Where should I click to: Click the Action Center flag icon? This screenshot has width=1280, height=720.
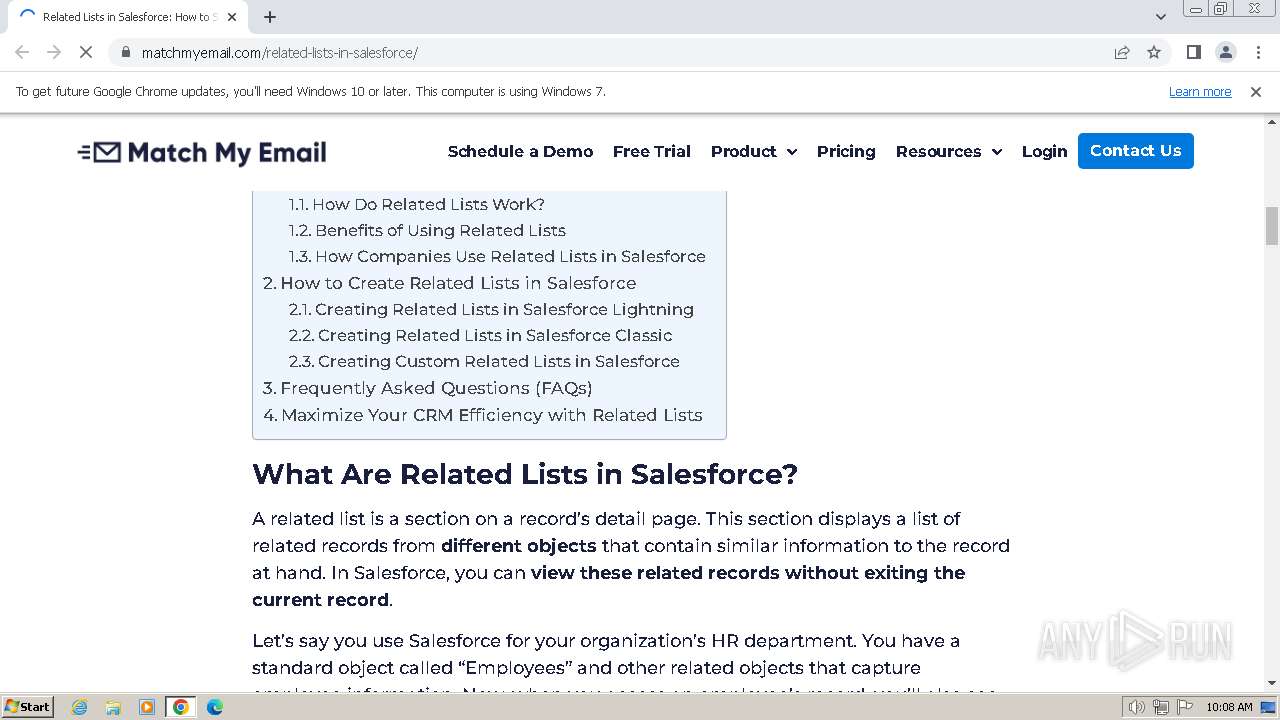point(1183,707)
